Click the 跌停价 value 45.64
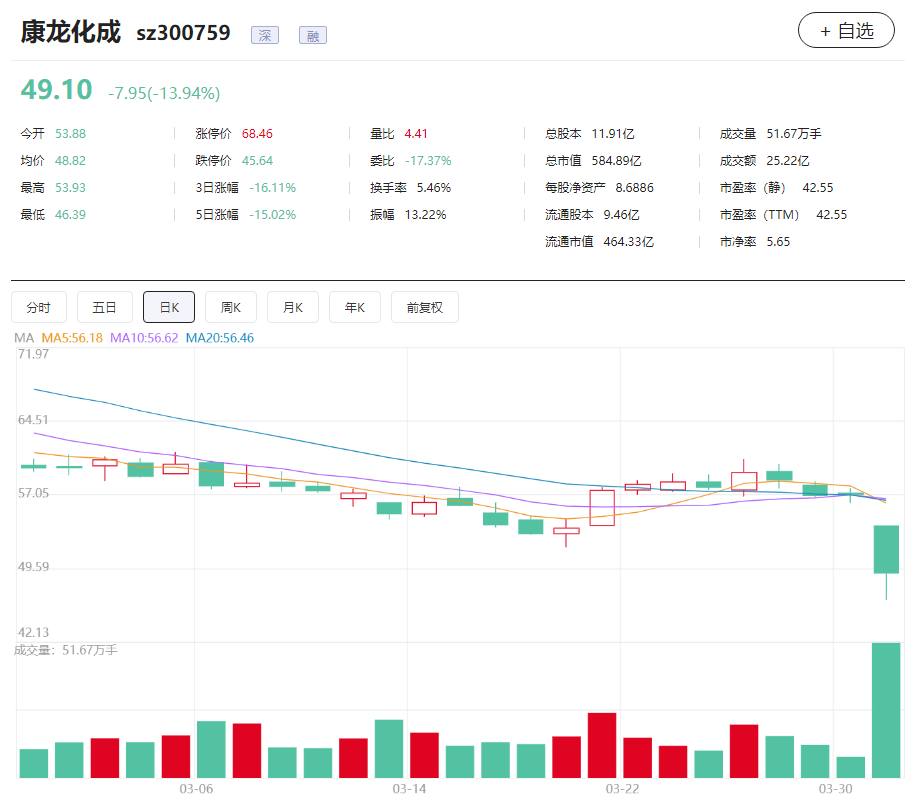Screen dimensions: 920x796 (x=257, y=161)
